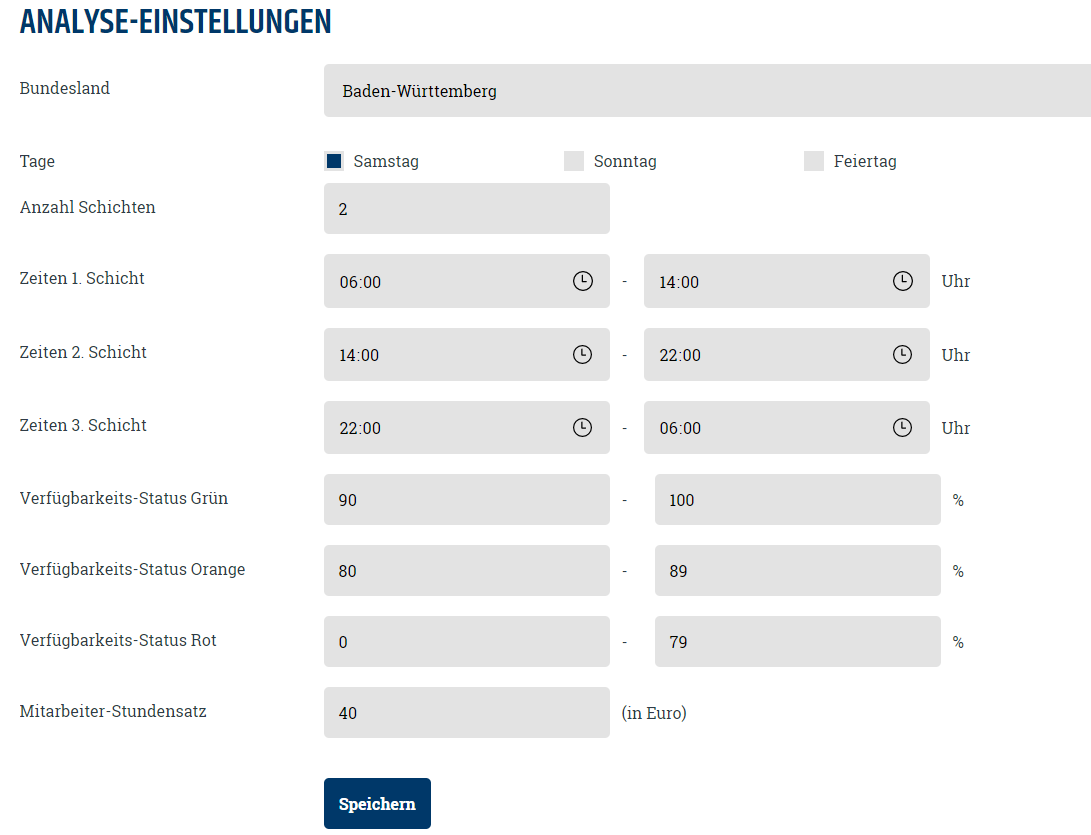Click the Speichern button
This screenshot has height=835, width=1091.
pyautogui.click(x=377, y=804)
